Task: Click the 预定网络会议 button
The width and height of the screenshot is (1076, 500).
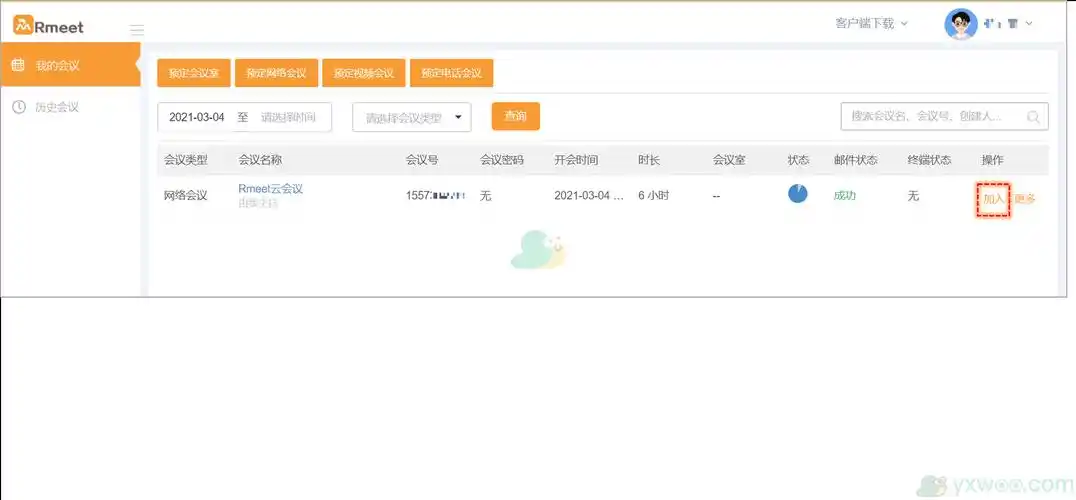Action: click(x=276, y=73)
